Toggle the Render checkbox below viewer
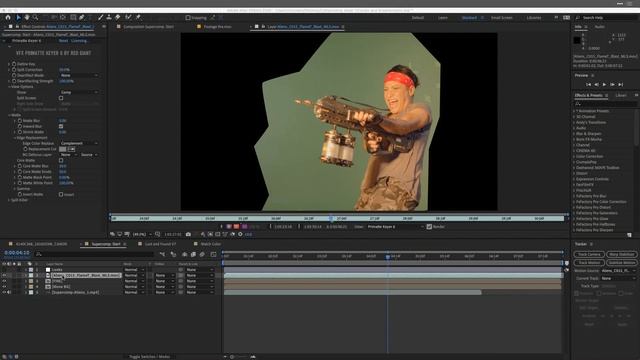The height and width of the screenshot is (360, 640). (429, 227)
